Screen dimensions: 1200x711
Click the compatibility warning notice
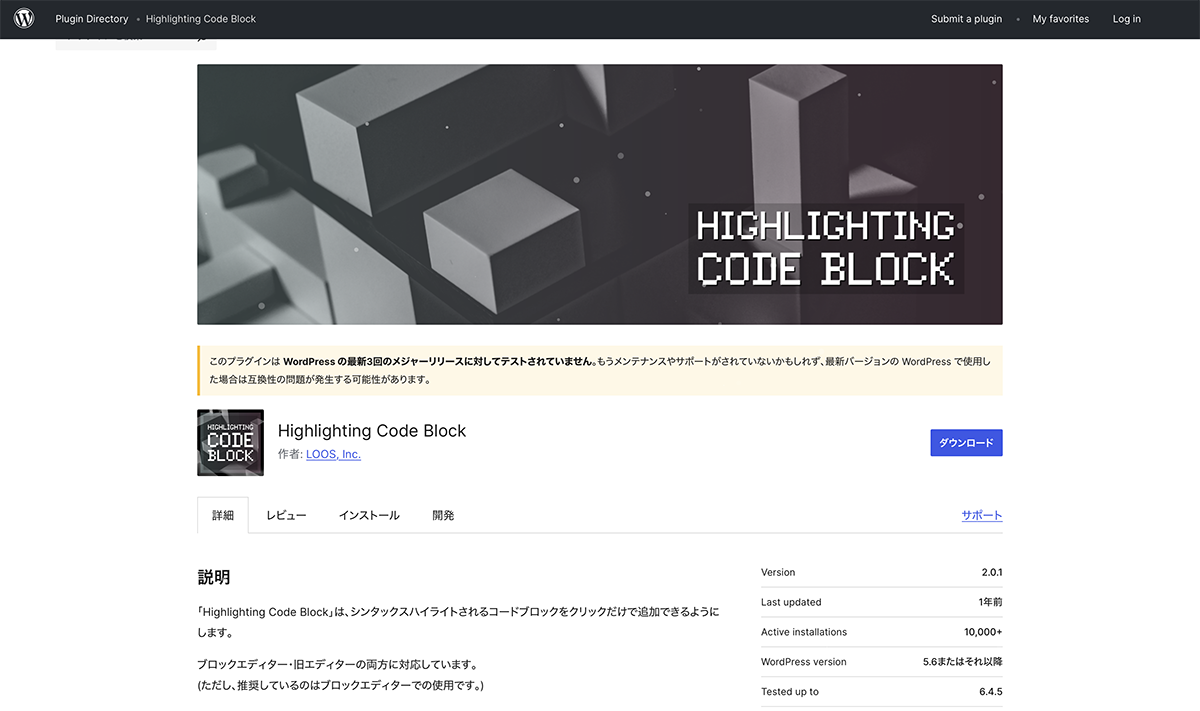pos(599,370)
